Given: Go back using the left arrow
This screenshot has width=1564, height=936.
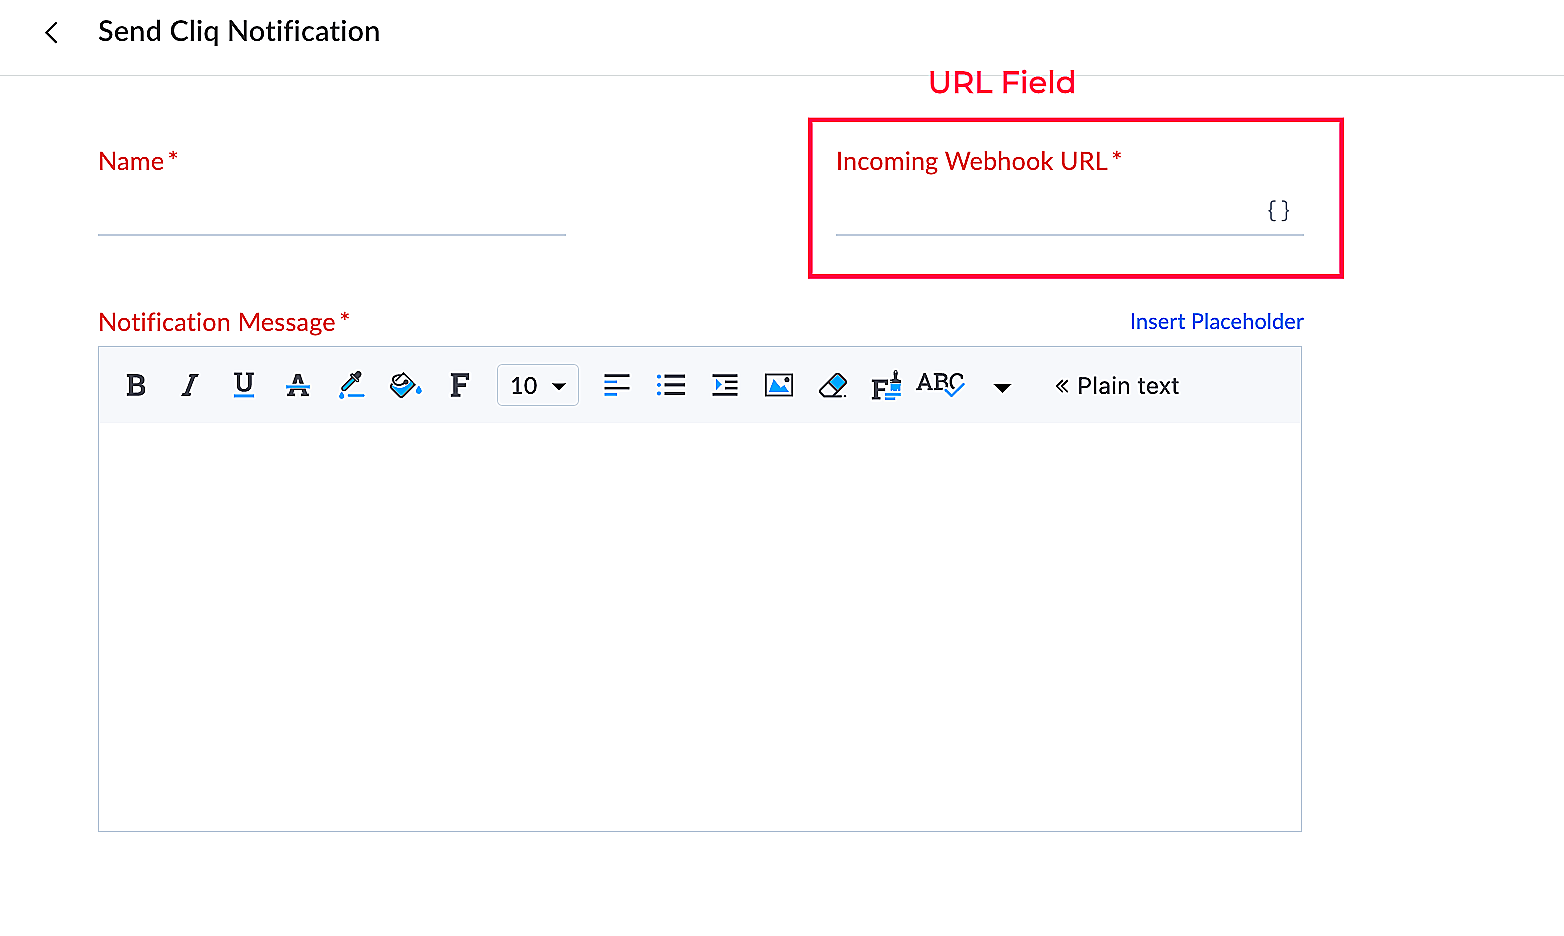Looking at the screenshot, I should pos(52,33).
